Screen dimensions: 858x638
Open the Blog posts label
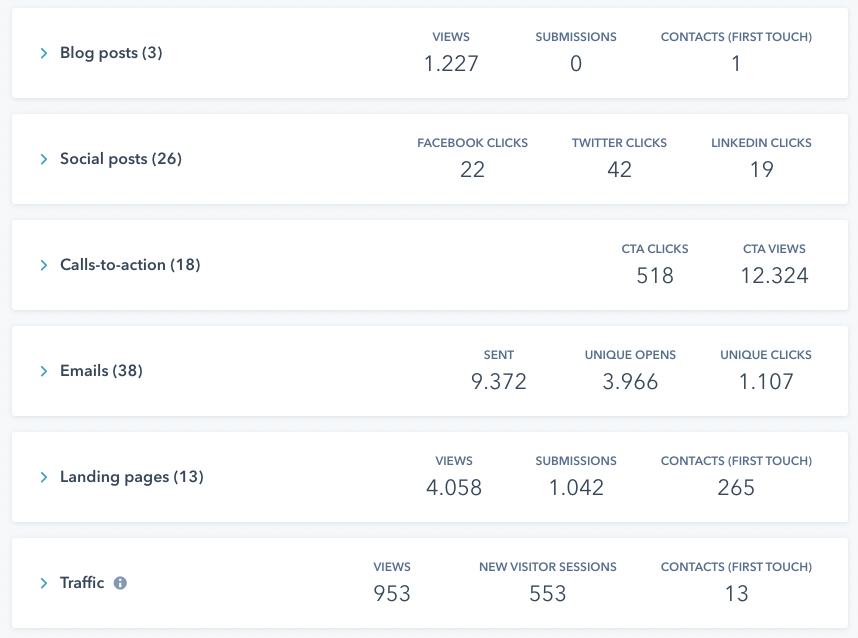coord(113,53)
